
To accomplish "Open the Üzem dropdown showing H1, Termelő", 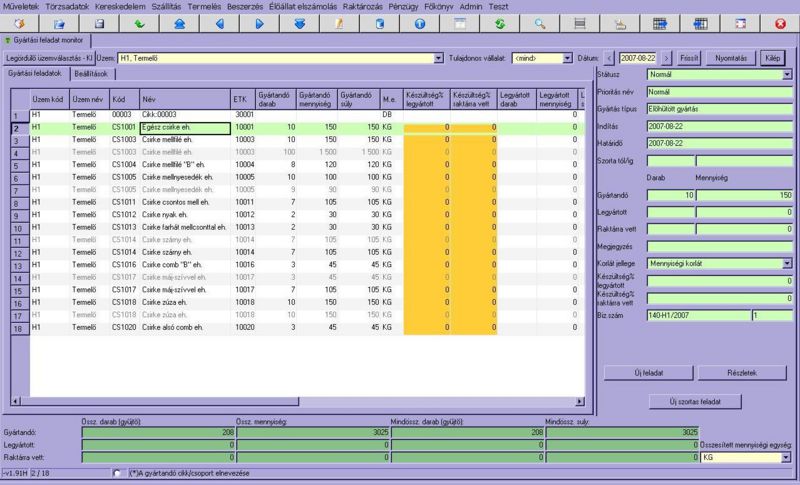I will [x=439, y=58].
